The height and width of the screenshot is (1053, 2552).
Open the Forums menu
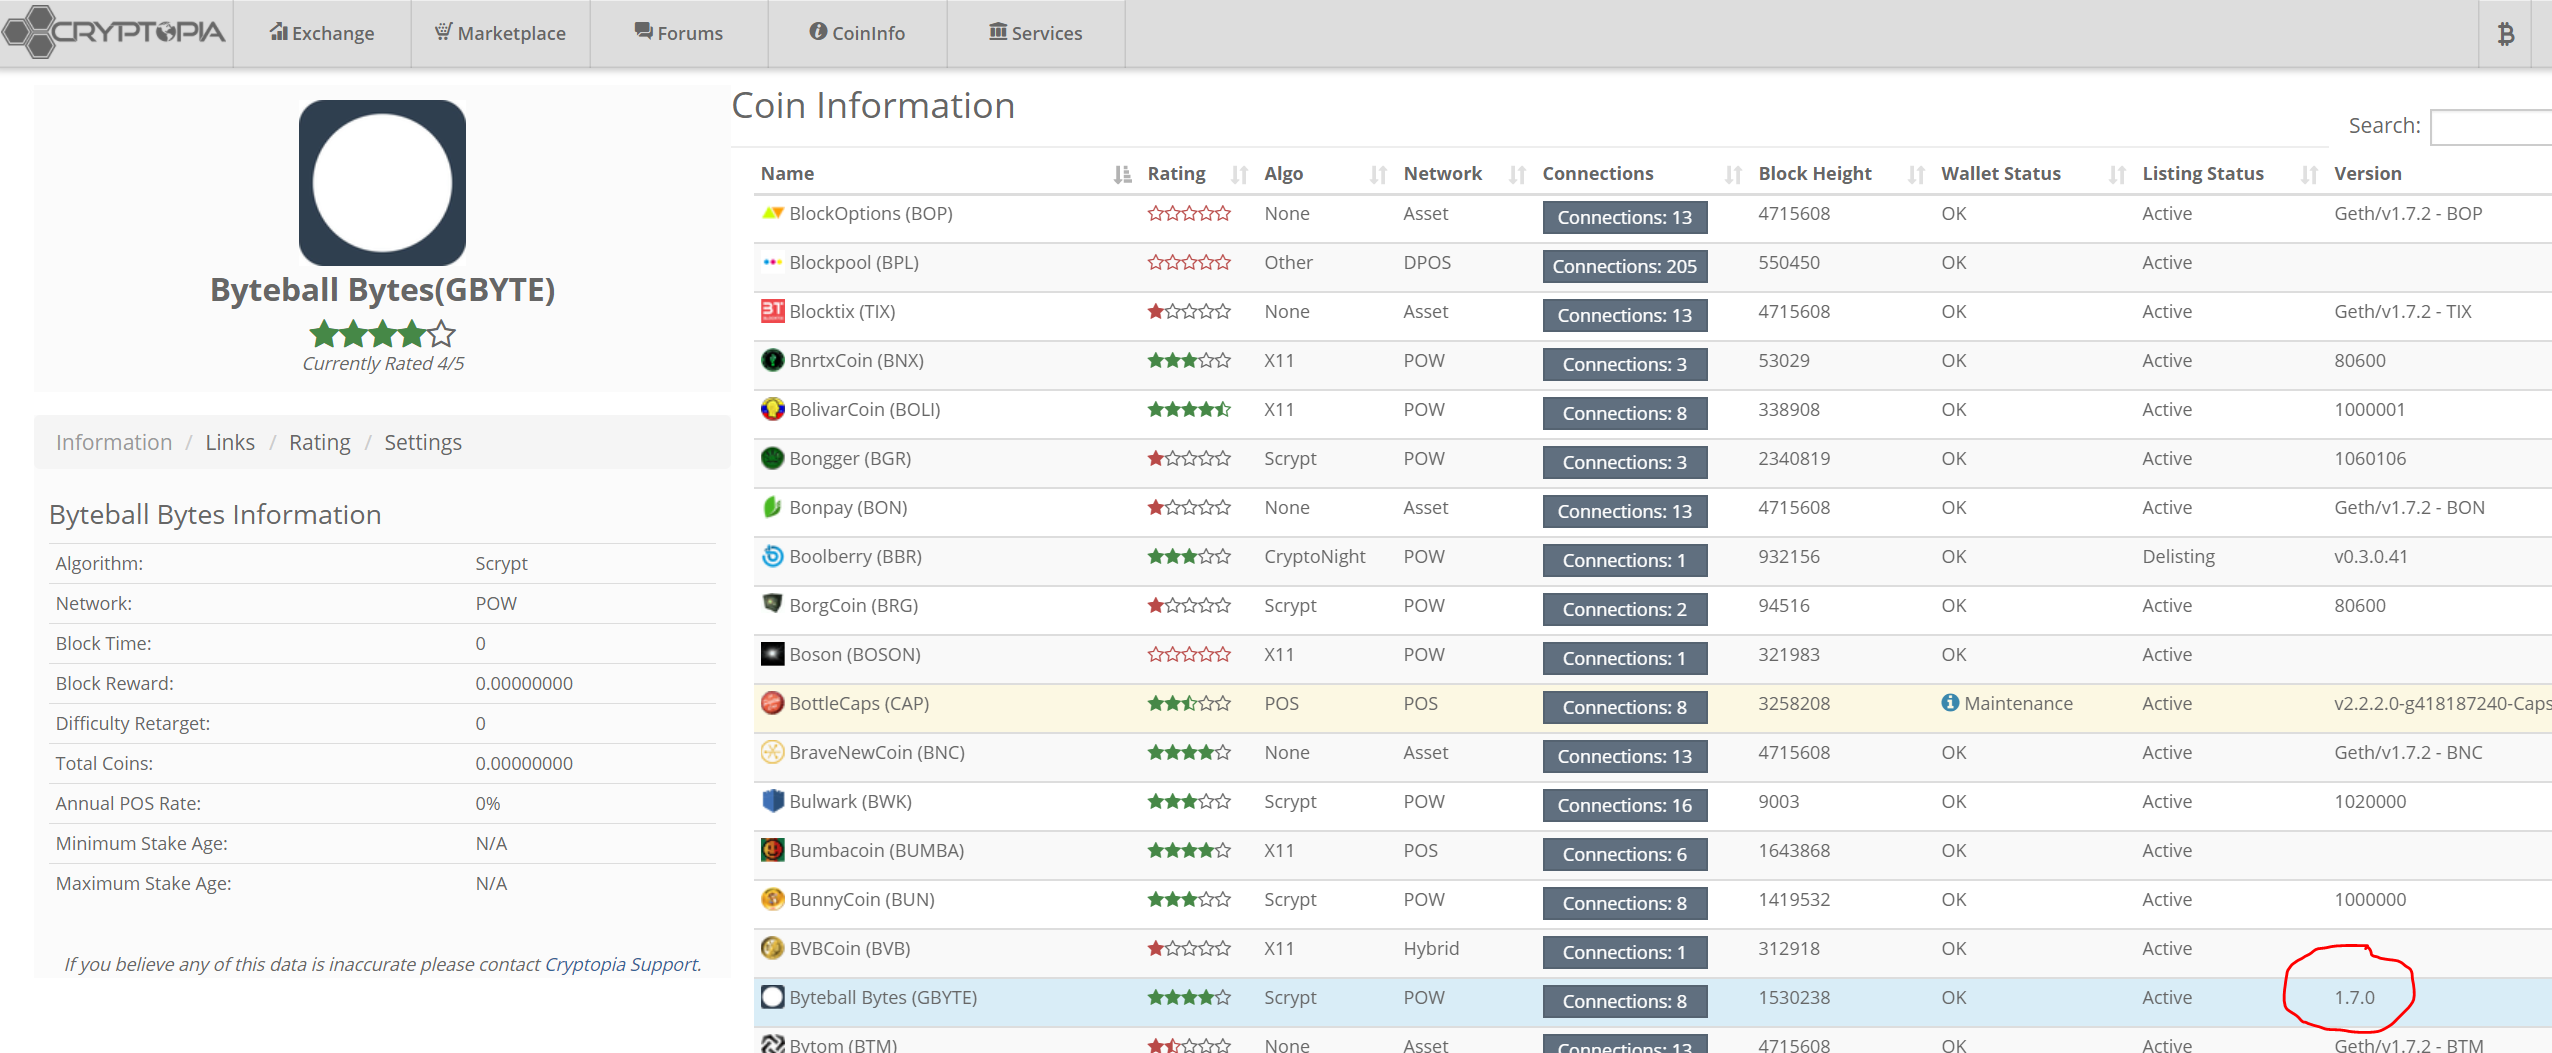pos(679,33)
